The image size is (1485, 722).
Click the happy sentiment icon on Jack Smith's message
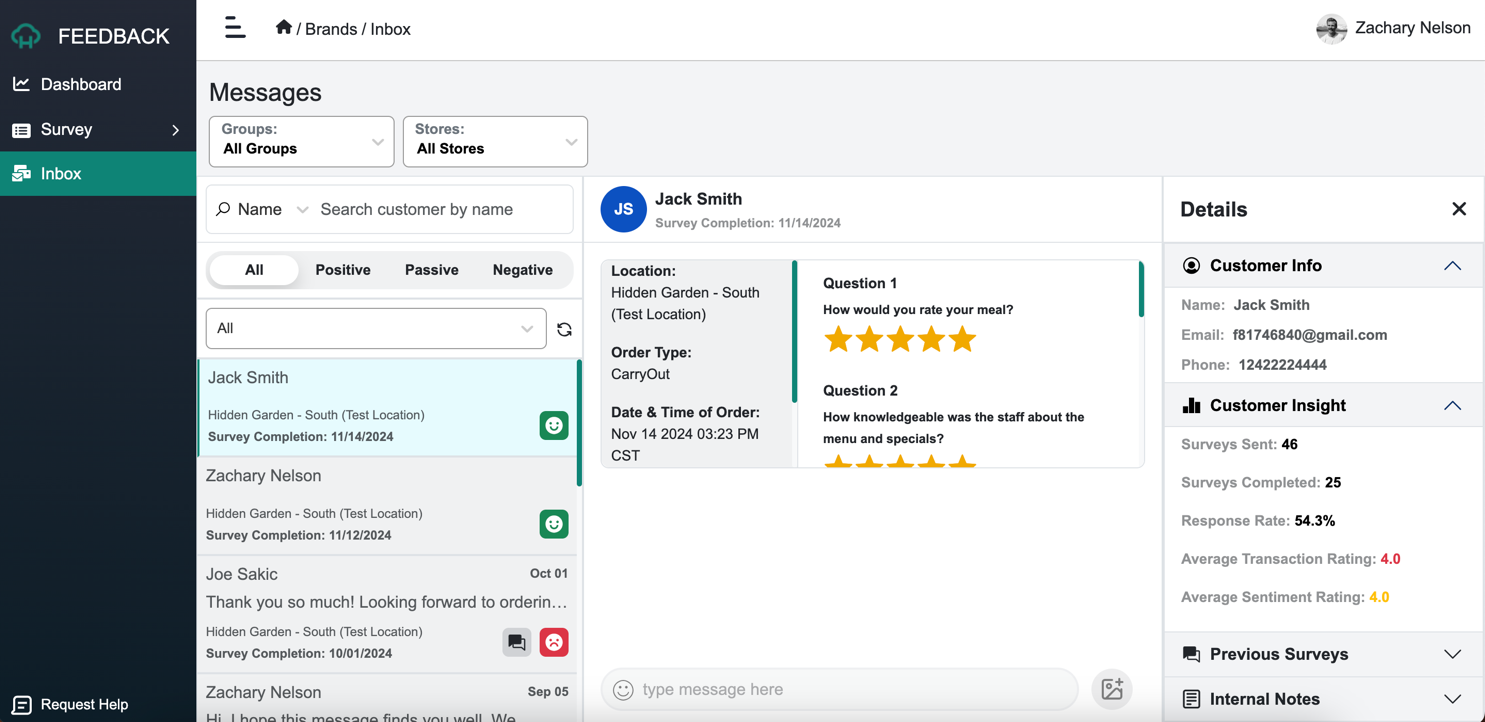click(x=553, y=425)
